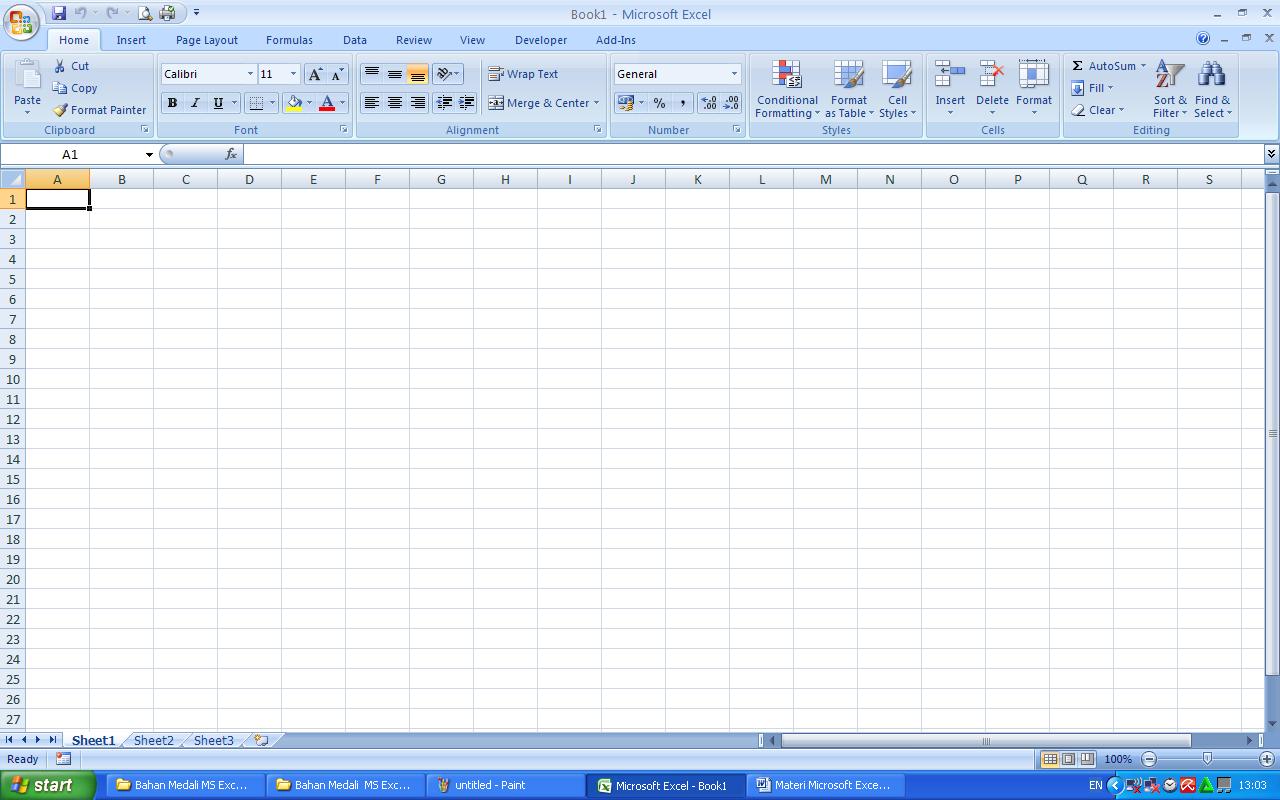Toggle Italic formatting
Screen dimensions: 1280x800
click(195, 103)
